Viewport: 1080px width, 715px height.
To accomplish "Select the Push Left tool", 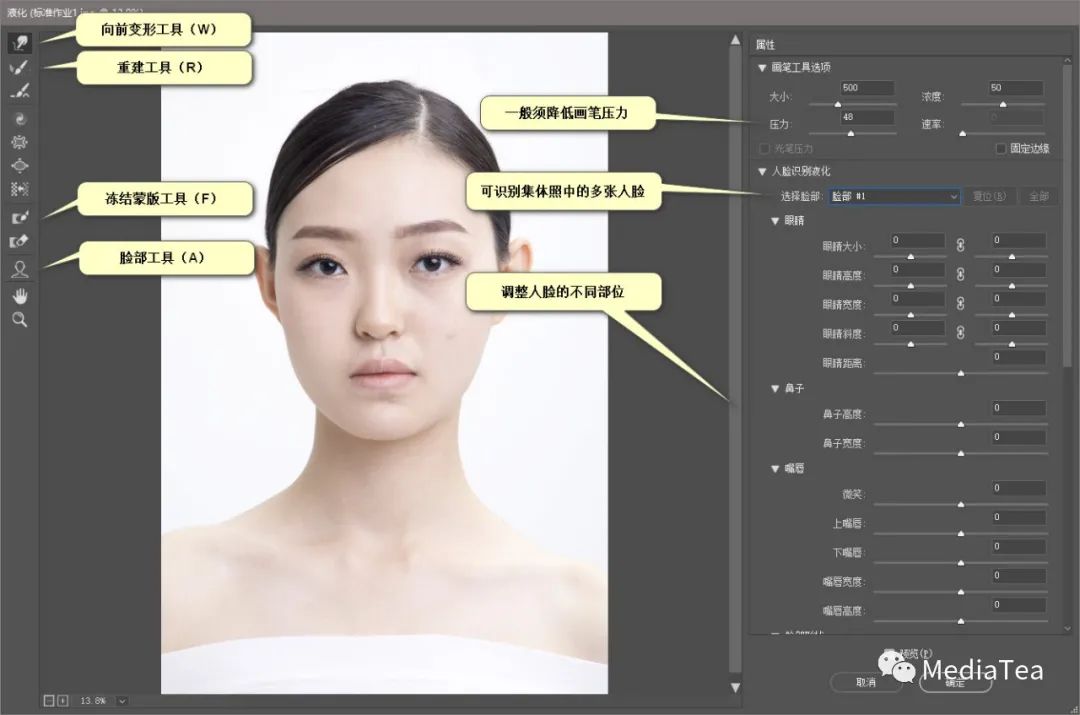I will tap(20, 189).
